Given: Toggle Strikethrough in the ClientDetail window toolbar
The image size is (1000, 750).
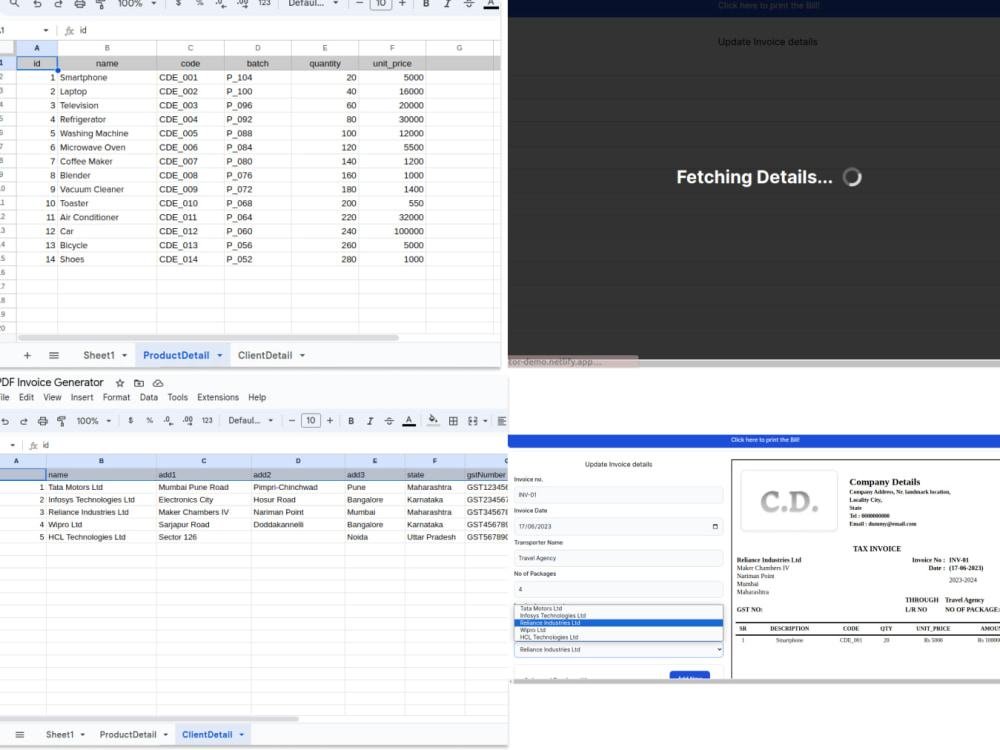Looking at the screenshot, I should 389,421.
